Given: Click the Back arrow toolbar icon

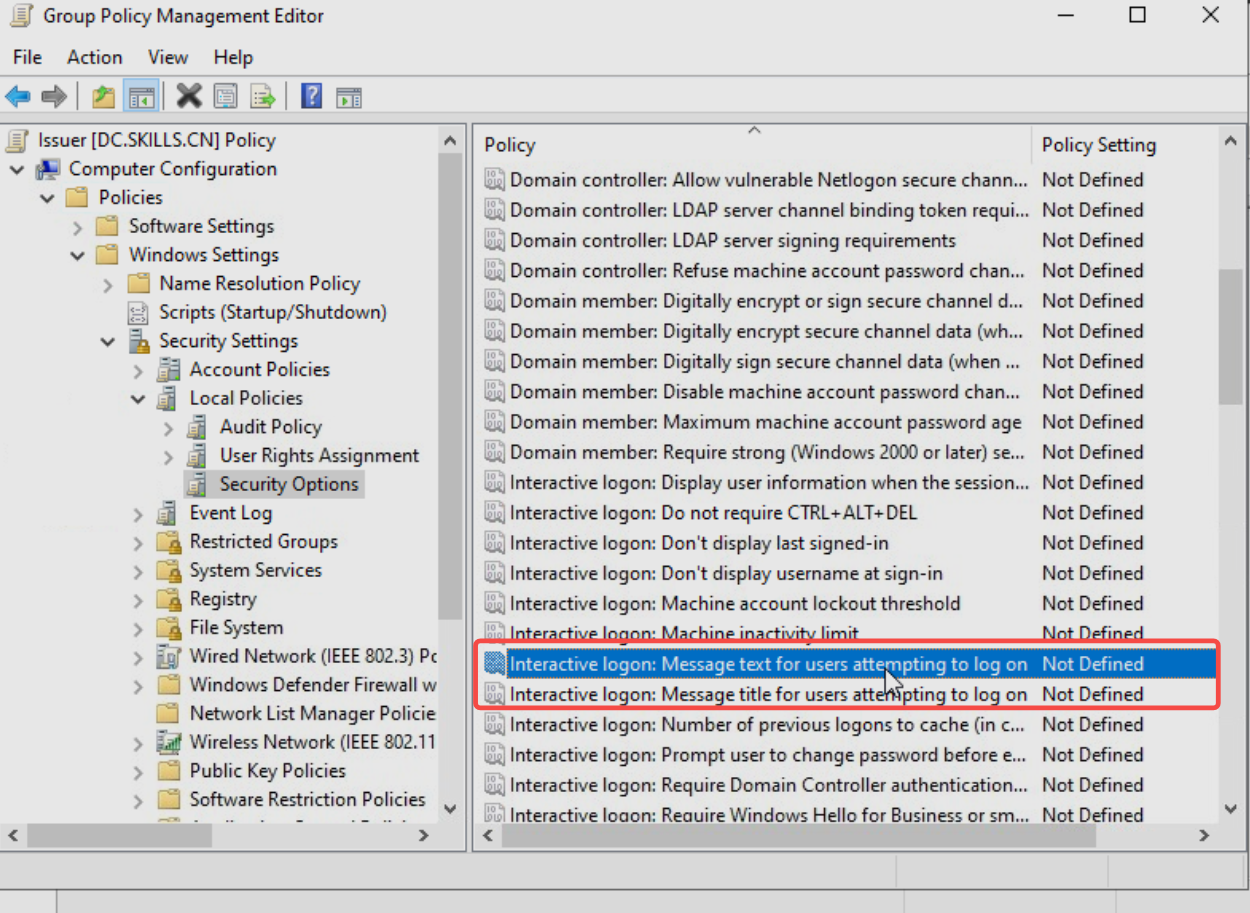Looking at the screenshot, I should [x=17, y=97].
